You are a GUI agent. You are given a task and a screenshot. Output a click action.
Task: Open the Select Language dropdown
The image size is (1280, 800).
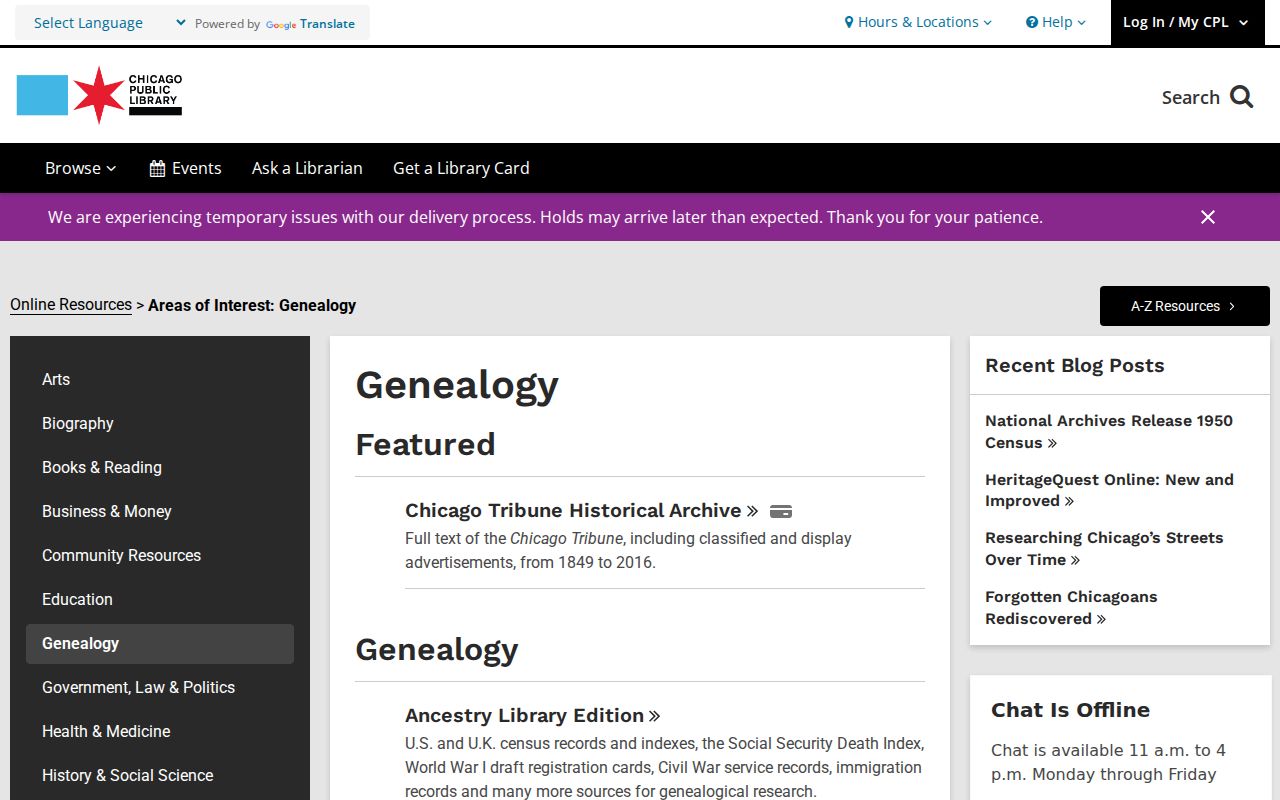click(110, 23)
